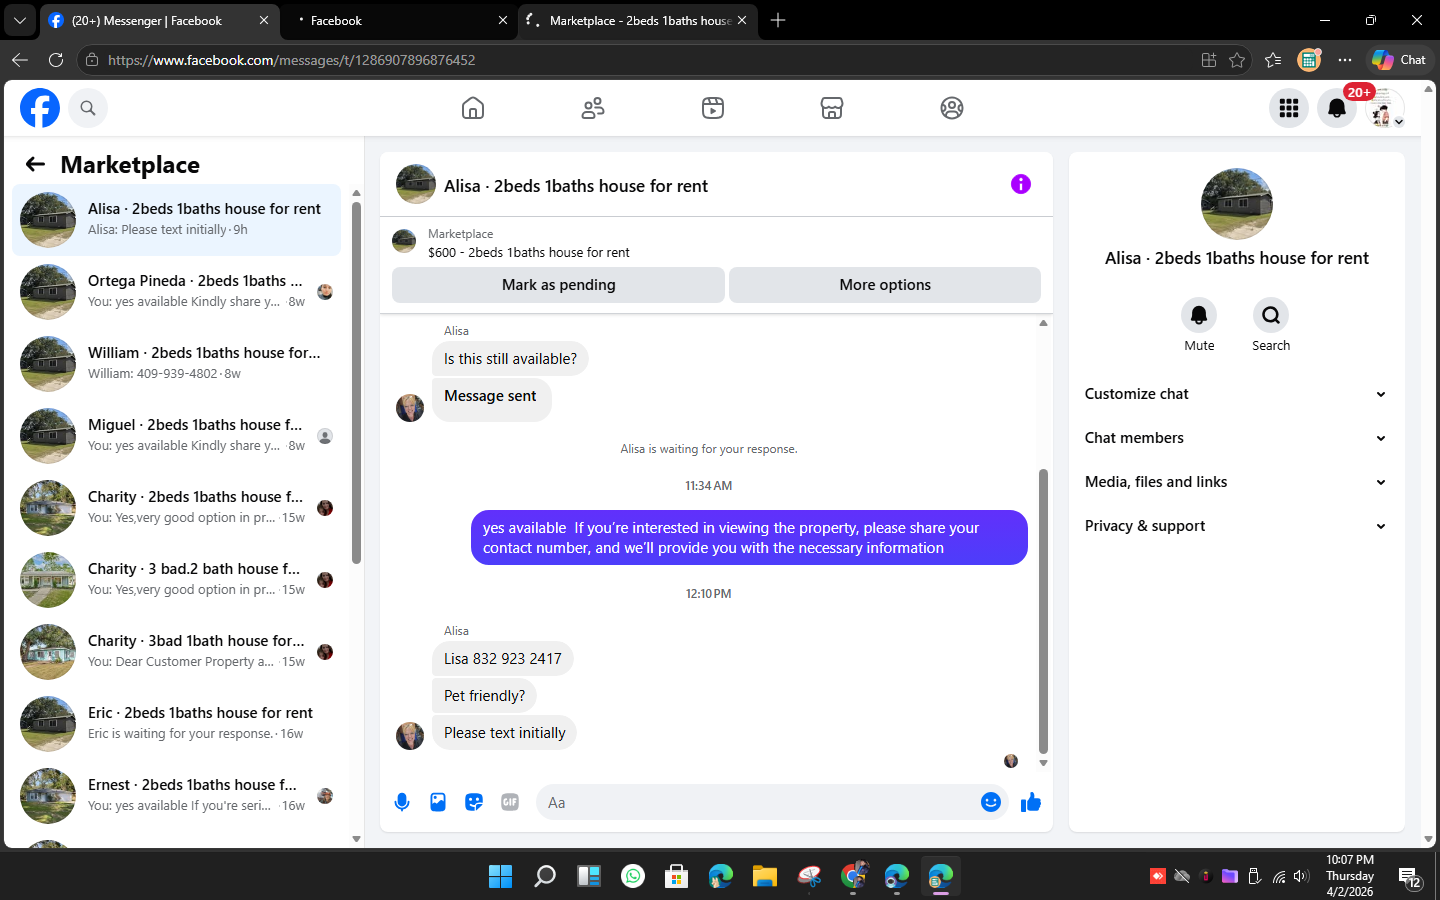Click the browser back button

[x=20, y=60]
